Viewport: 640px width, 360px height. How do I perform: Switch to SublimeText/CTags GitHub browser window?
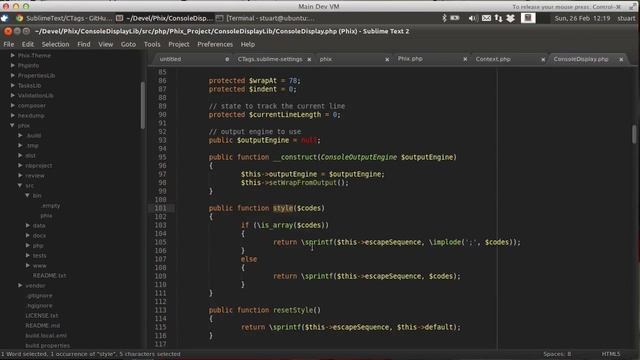click(x=64, y=18)
